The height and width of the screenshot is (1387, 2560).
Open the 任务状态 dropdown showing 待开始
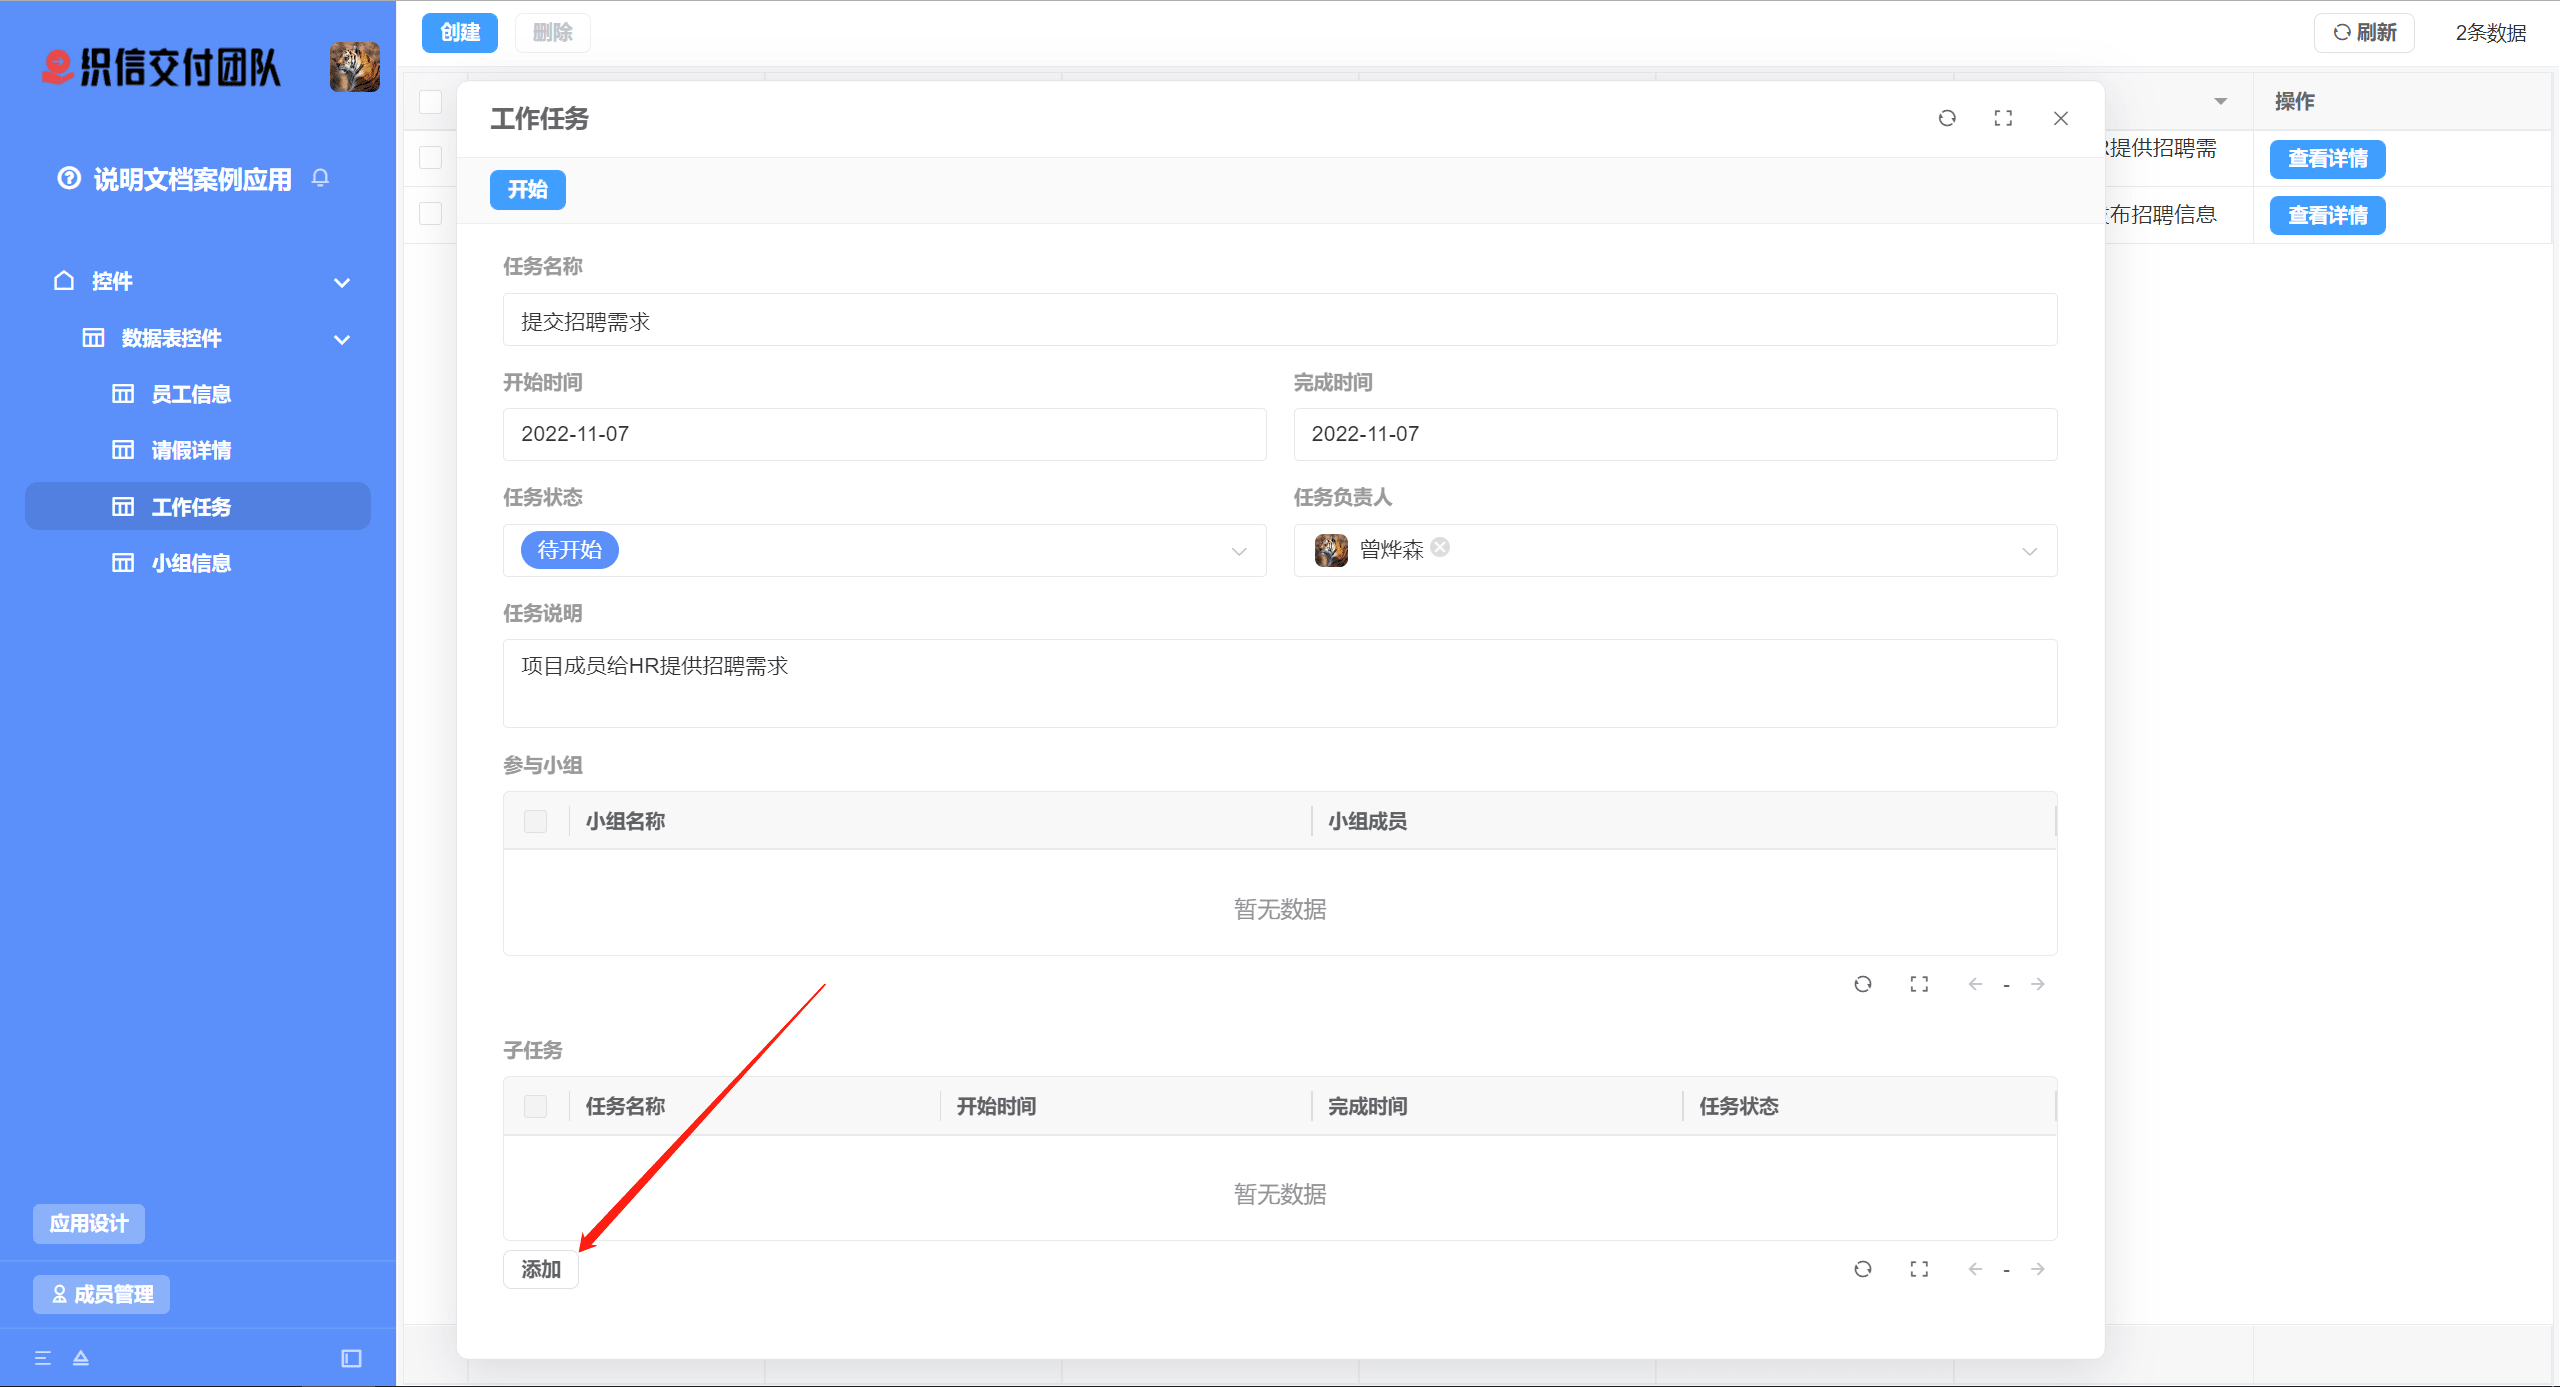click(884, 550)
